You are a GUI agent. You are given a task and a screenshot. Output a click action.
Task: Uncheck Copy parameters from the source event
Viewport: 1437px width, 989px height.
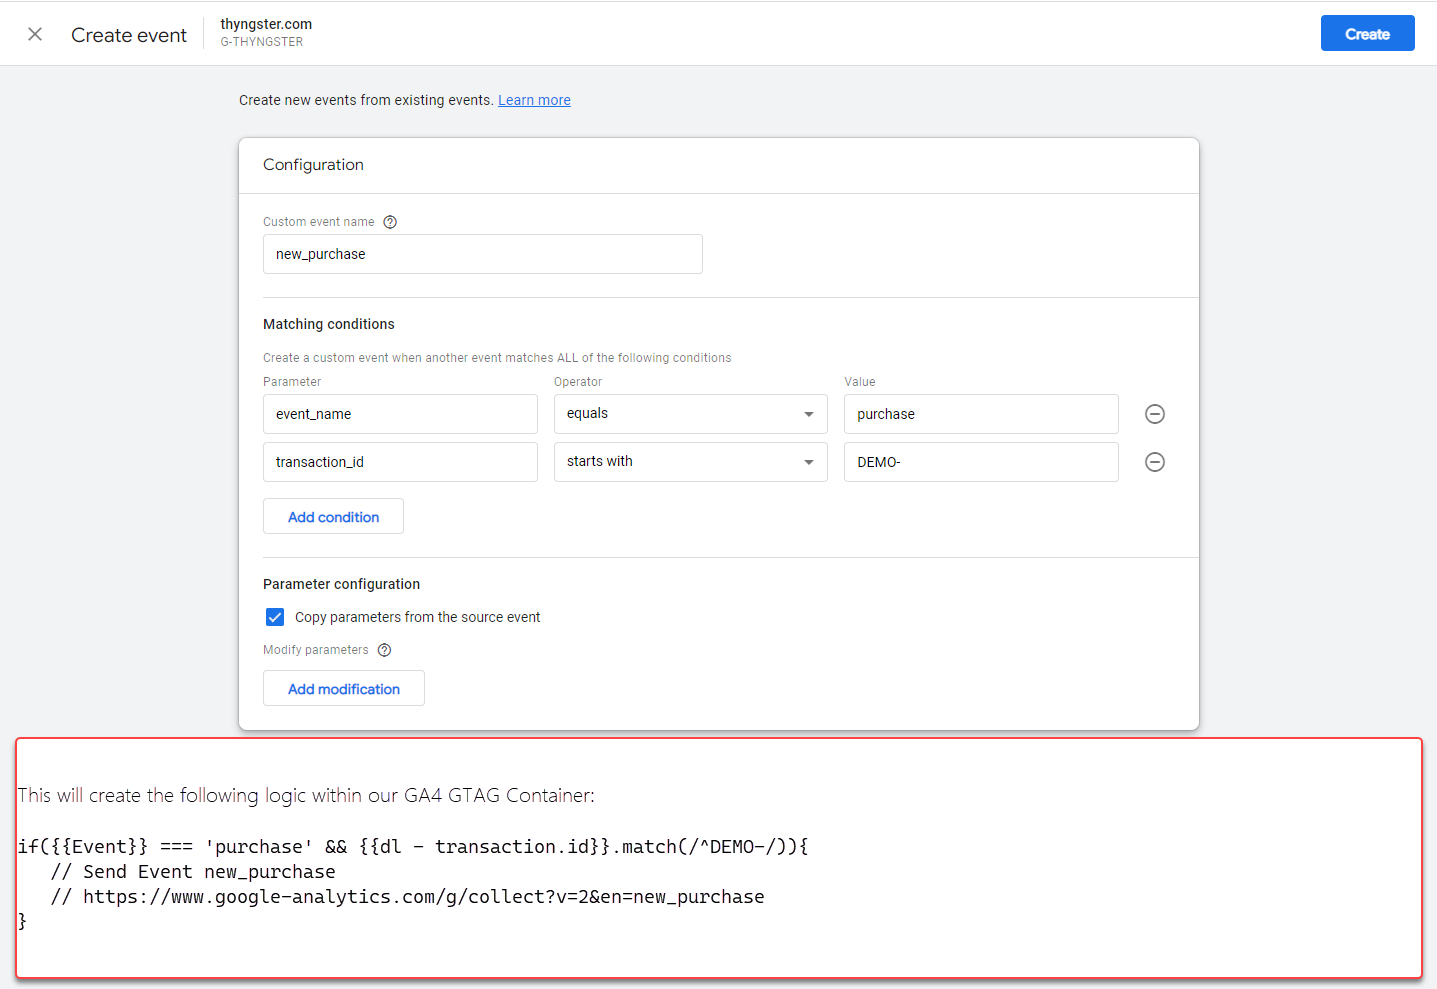275,617
